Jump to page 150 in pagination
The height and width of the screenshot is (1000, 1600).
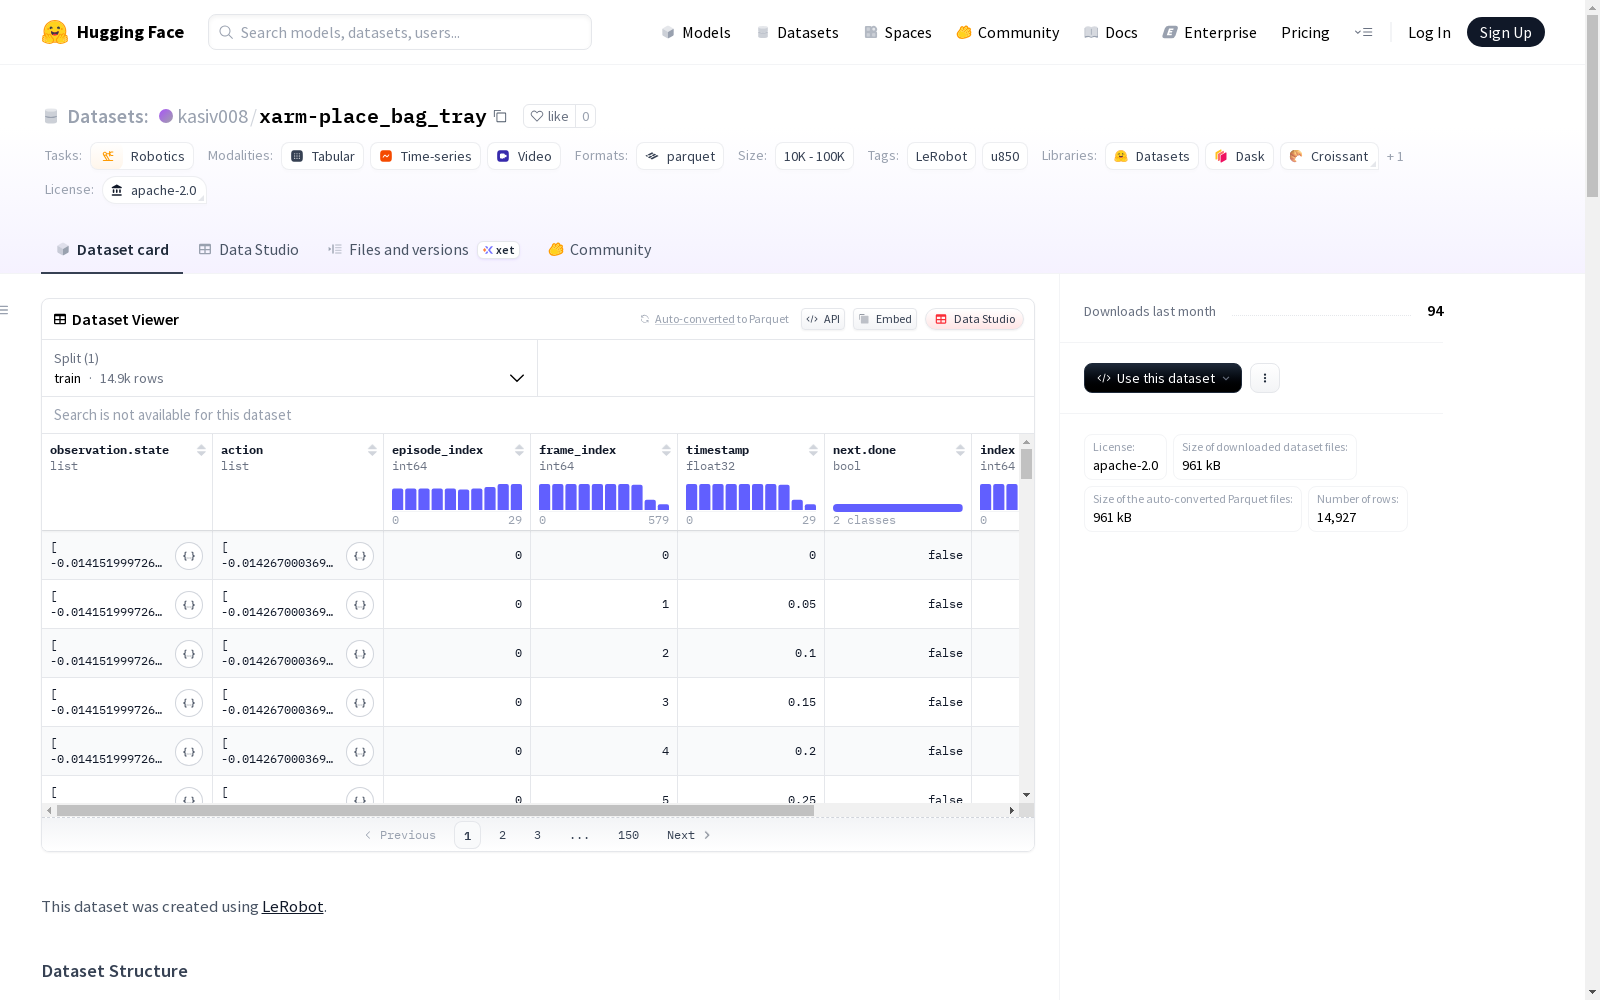coord(628,835)
